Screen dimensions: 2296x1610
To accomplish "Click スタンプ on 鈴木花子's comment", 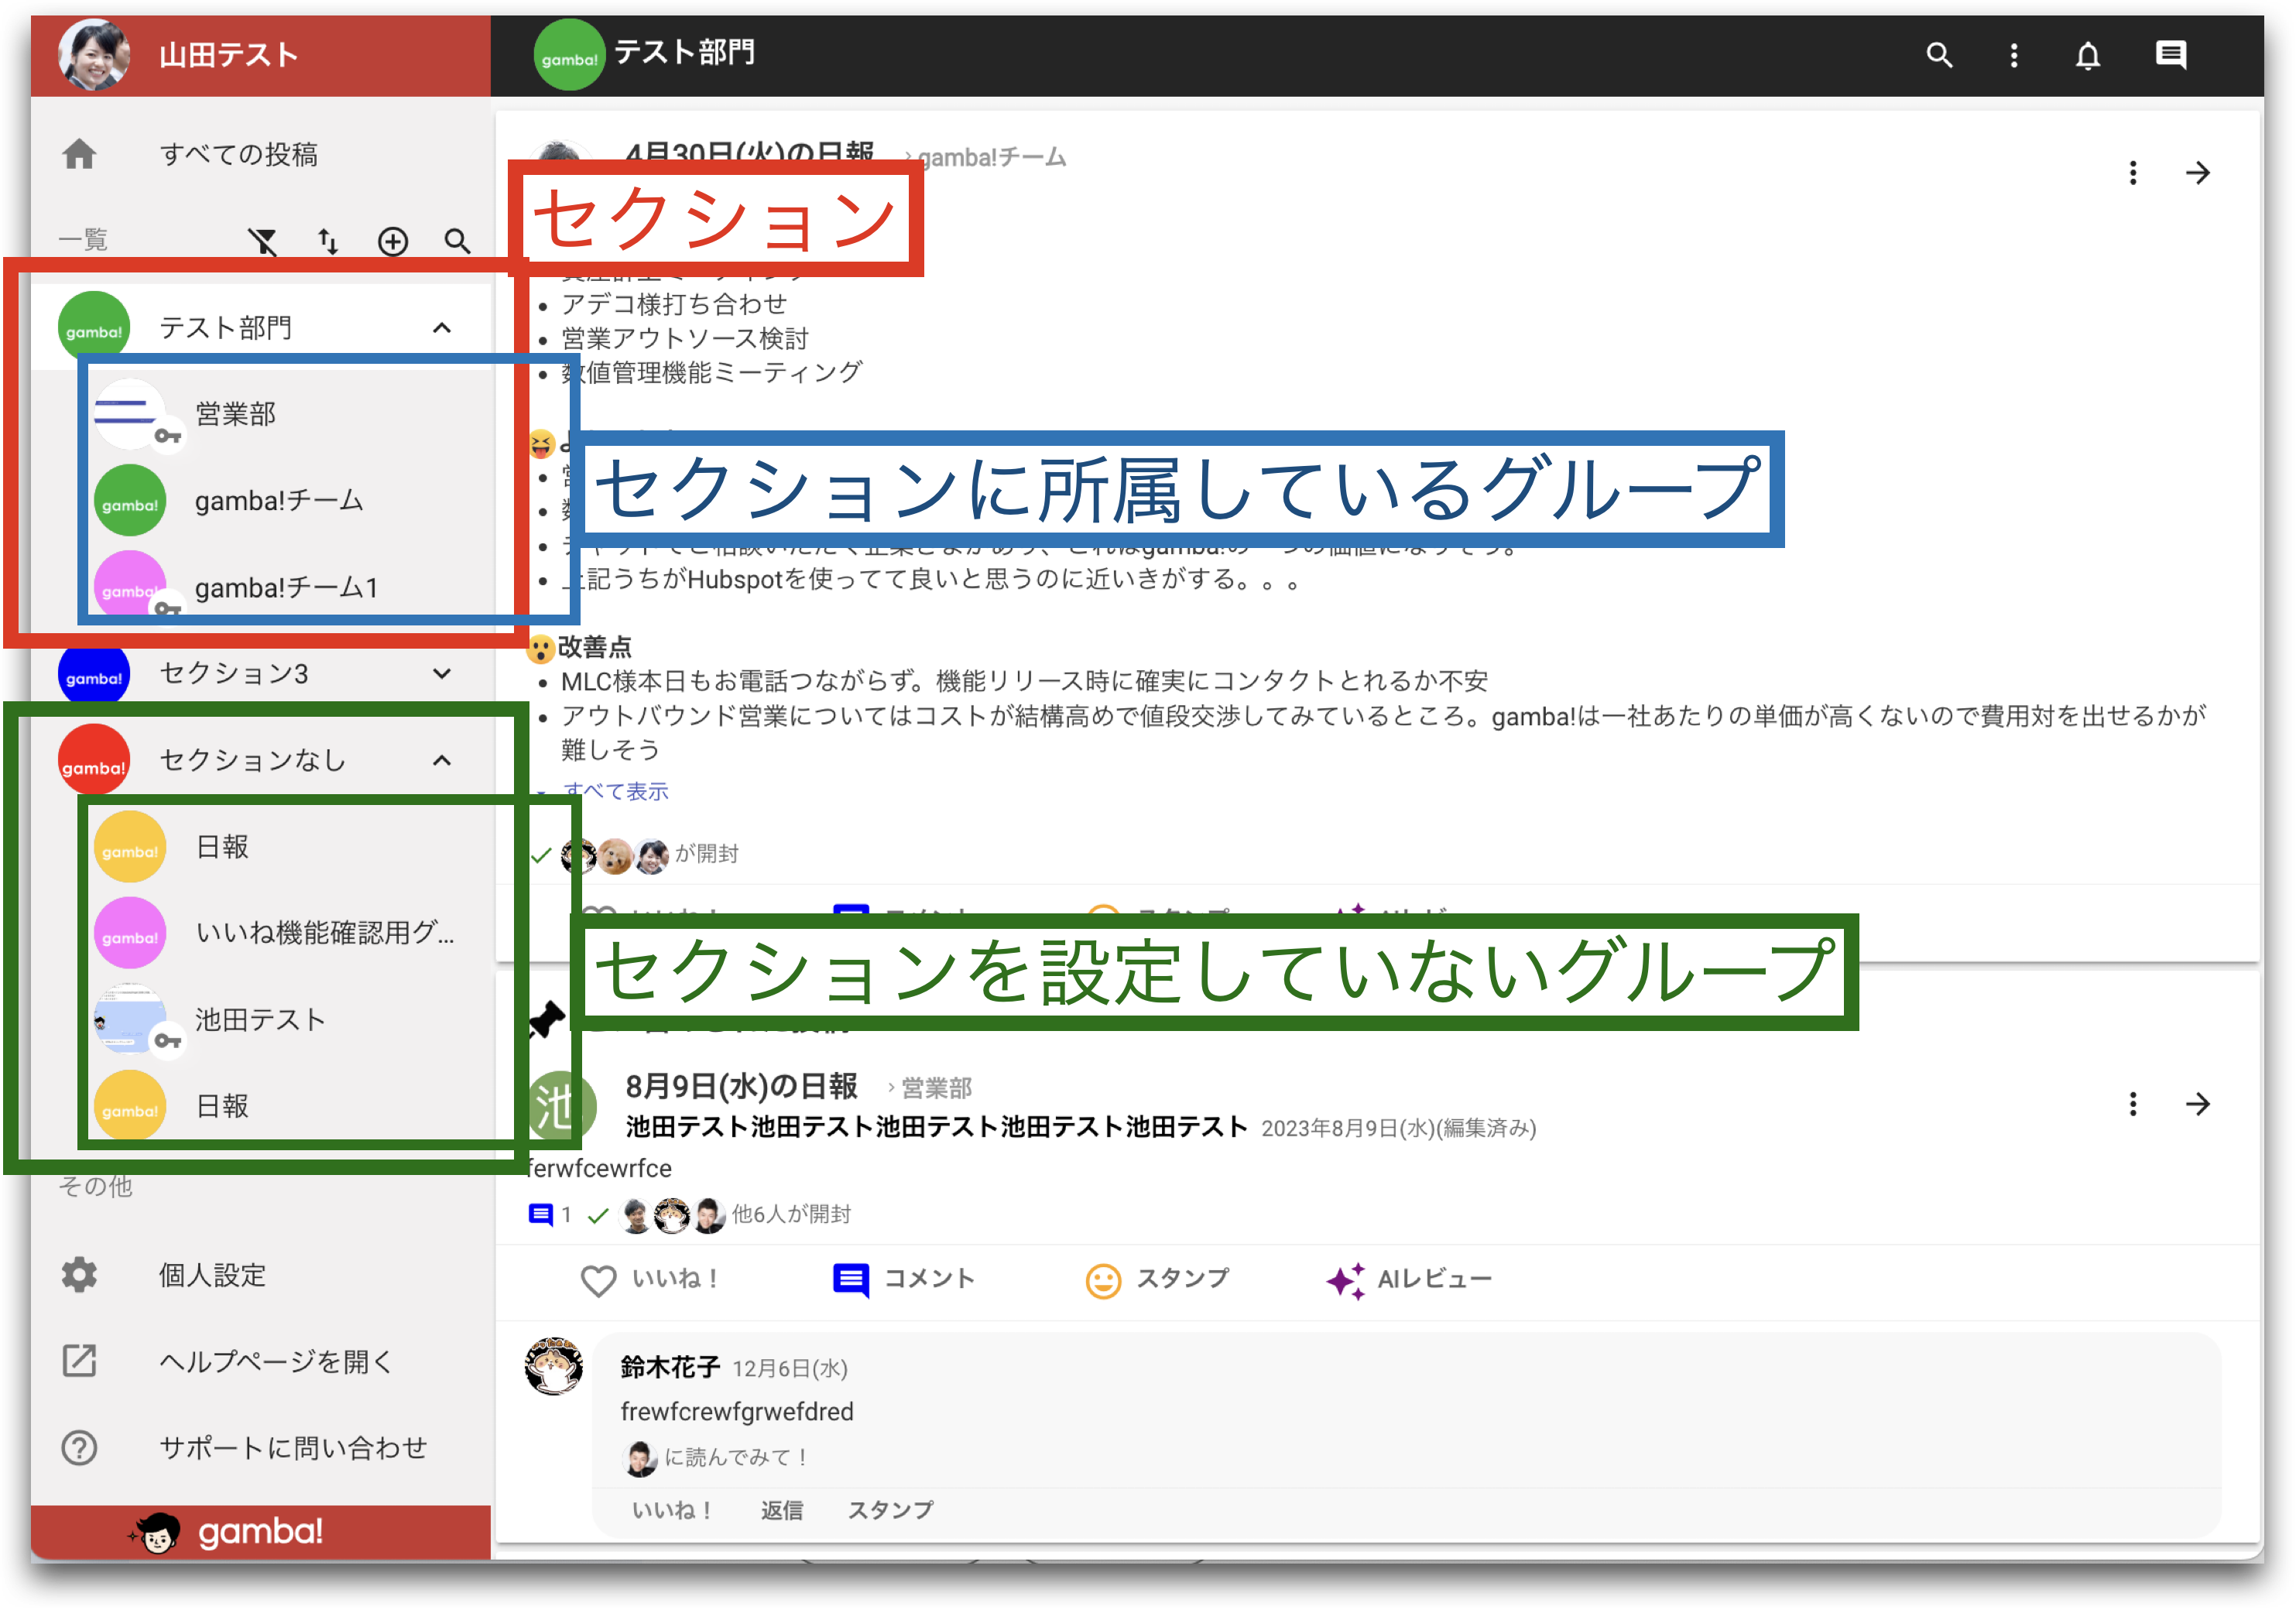I will tap(890, 1511).
